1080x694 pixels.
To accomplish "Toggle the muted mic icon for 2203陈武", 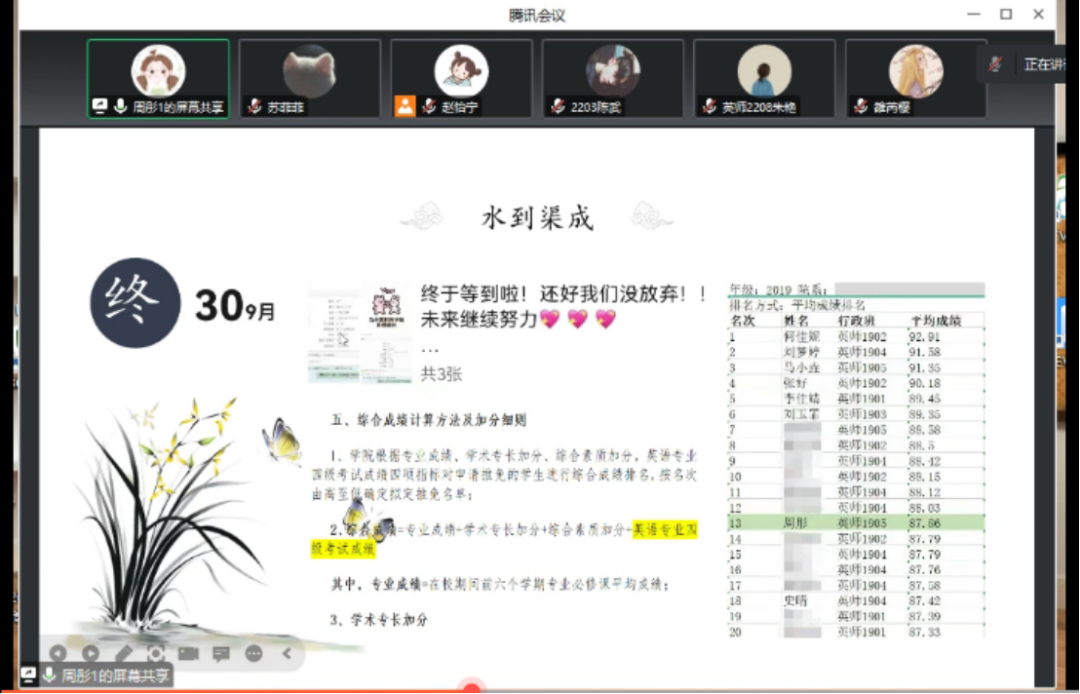I will (x=558, y=106).
